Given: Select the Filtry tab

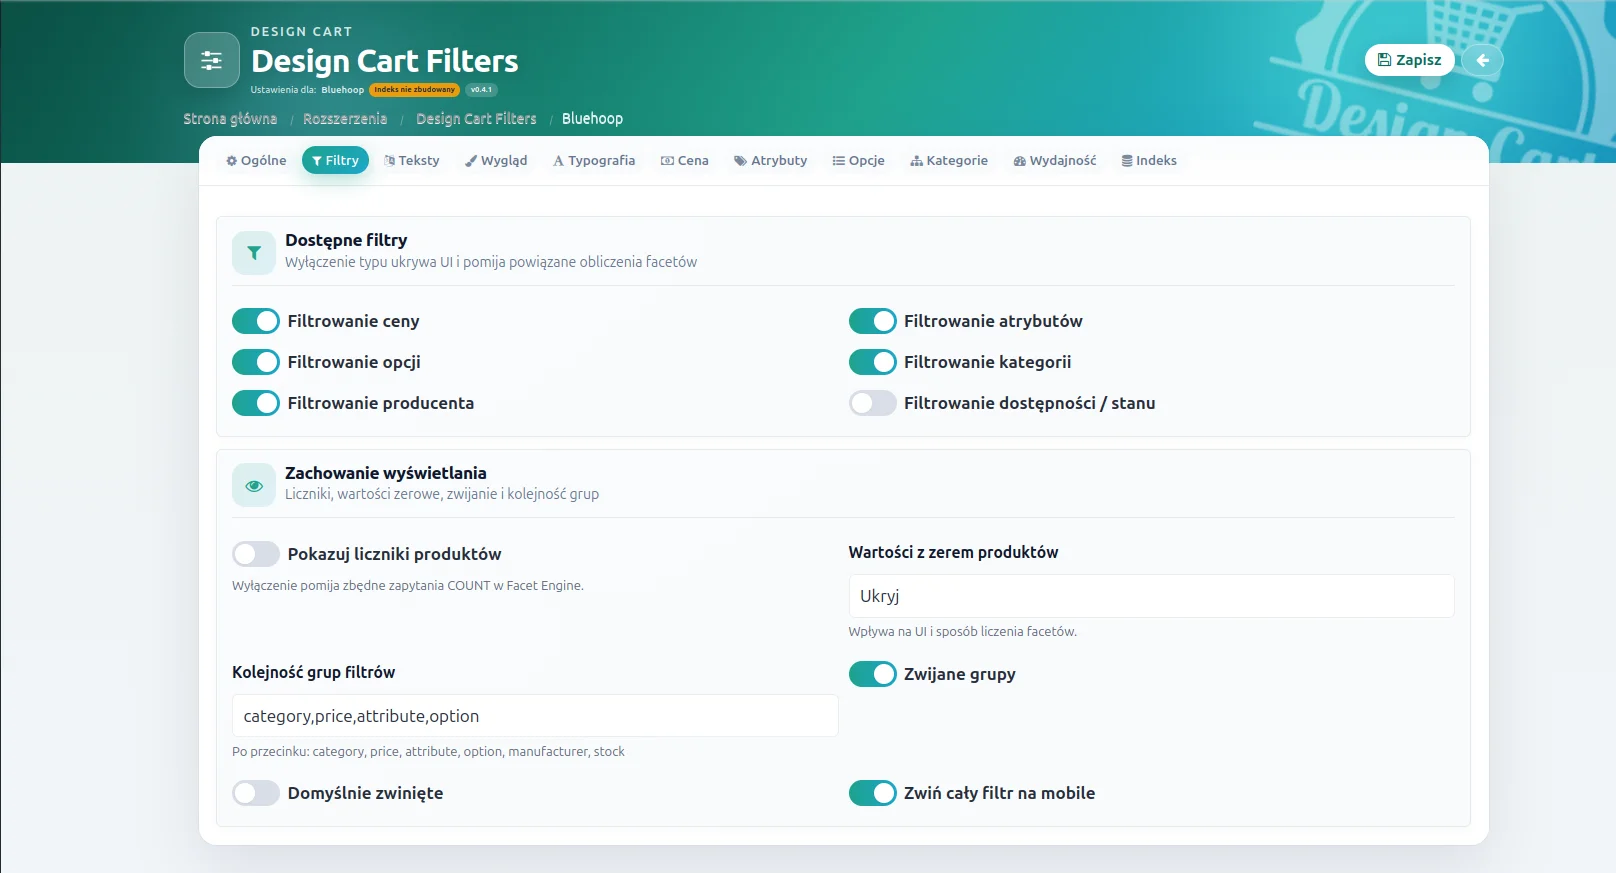Looking at the screenshot, I should tap(335, 160).
